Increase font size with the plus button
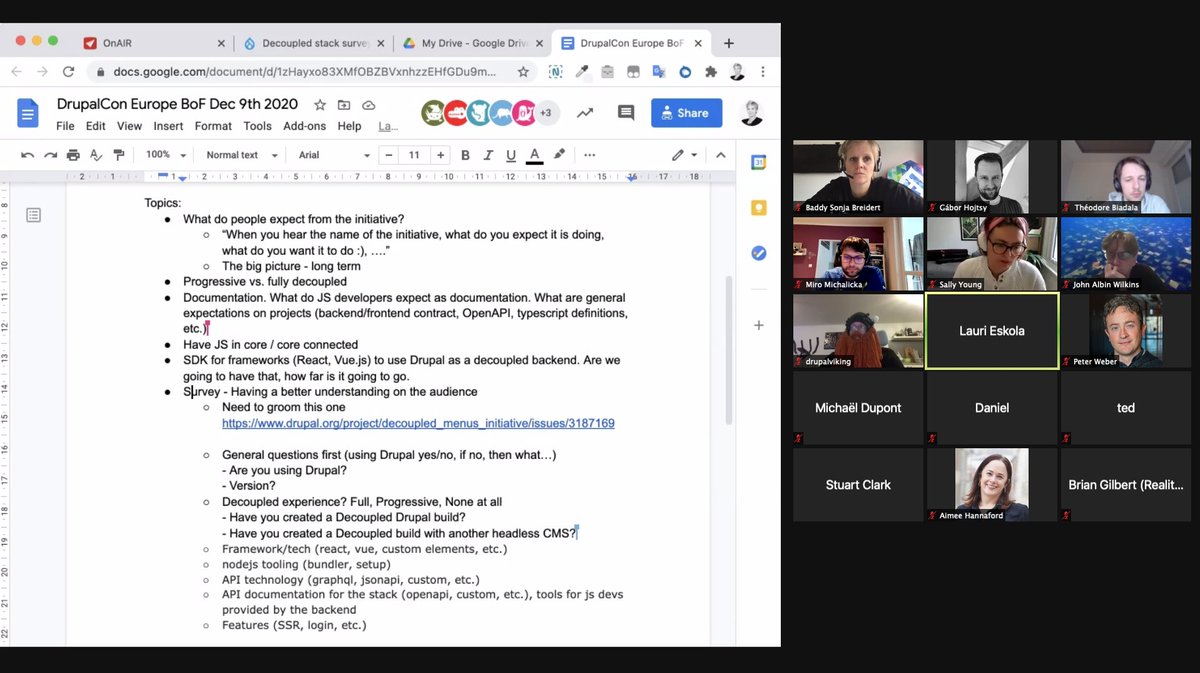Screen dimensions: 1200x673 tap(440, 155)
